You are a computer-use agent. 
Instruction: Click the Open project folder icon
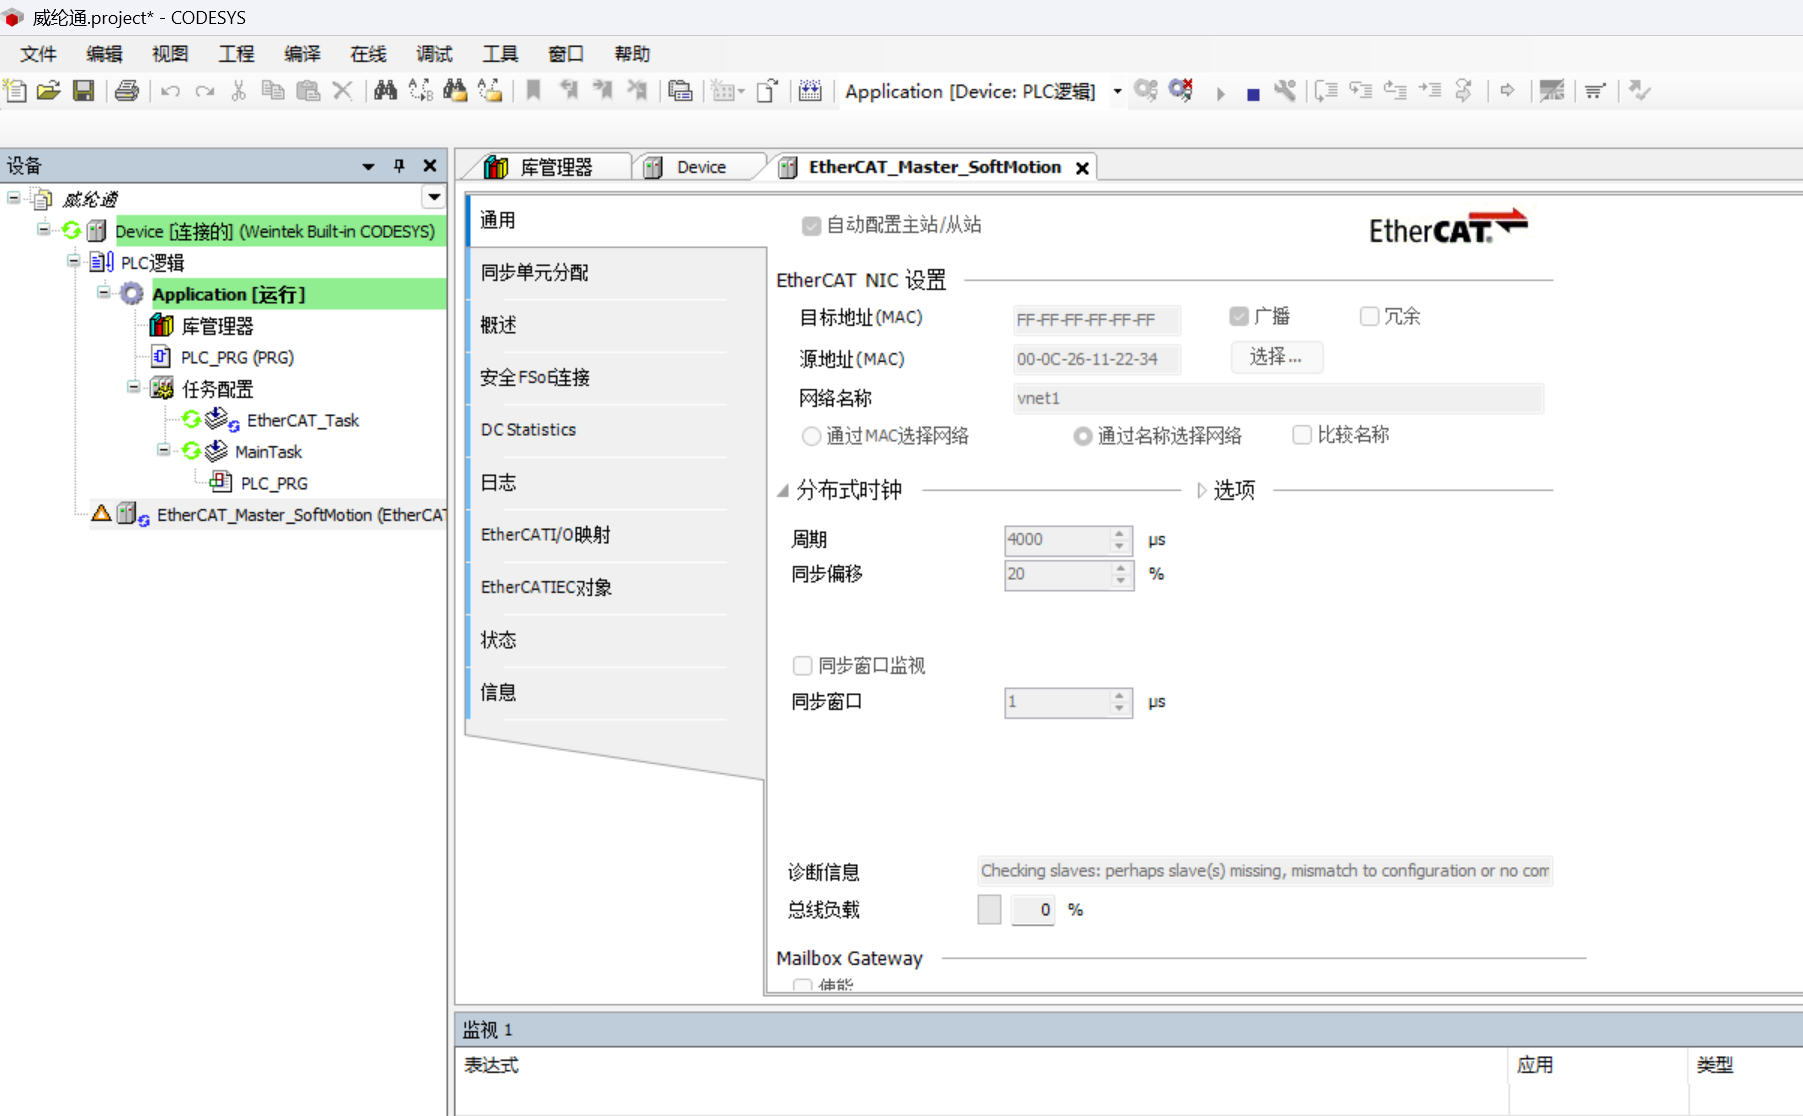pyautogui.click(x=49, y=91)
